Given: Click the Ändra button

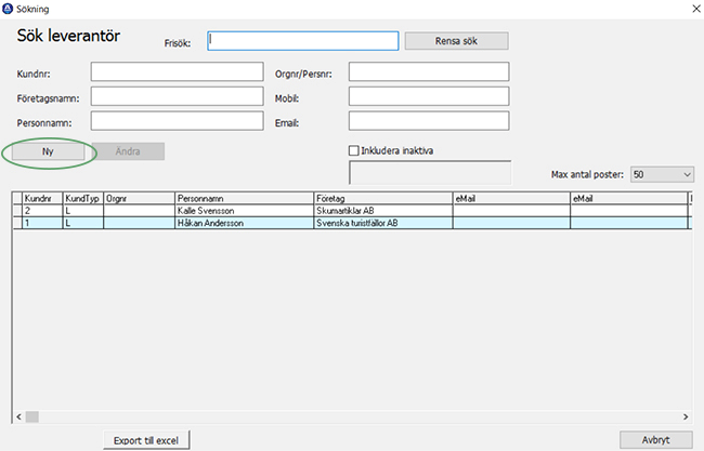Looking at the screenshot, I should (x=128, y=151).
